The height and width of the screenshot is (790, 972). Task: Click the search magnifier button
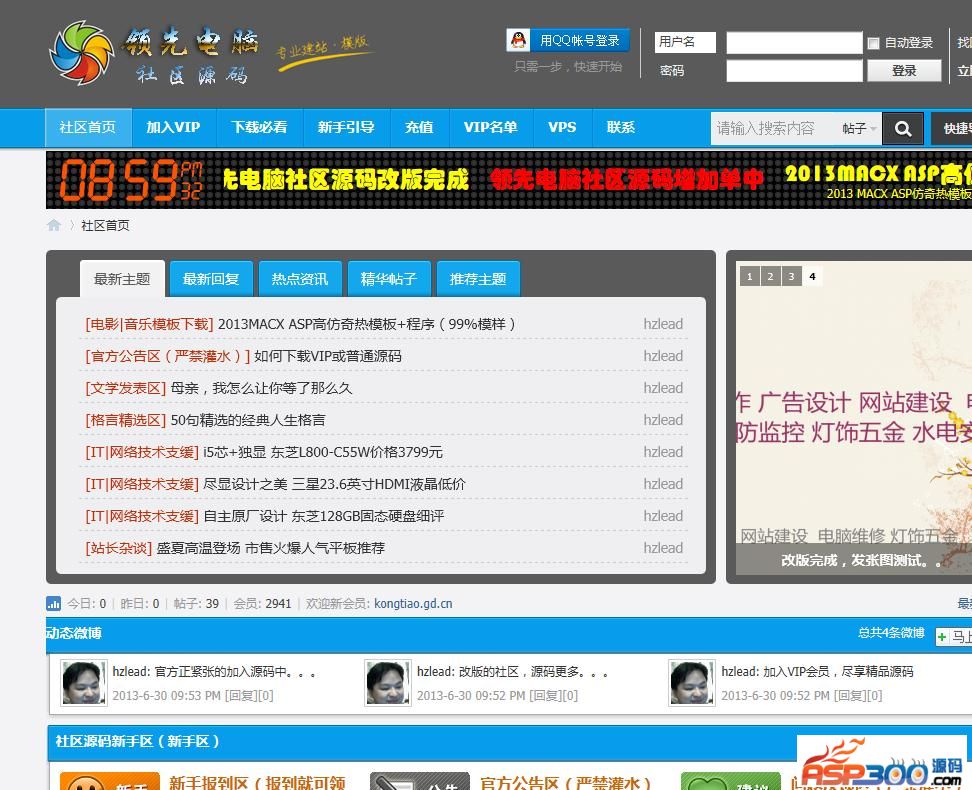[903, 128]
